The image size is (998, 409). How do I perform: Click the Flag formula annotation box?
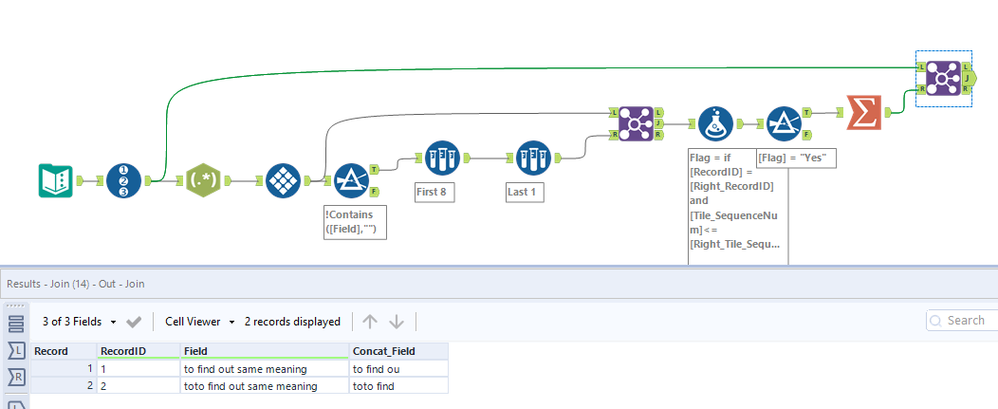738,207
